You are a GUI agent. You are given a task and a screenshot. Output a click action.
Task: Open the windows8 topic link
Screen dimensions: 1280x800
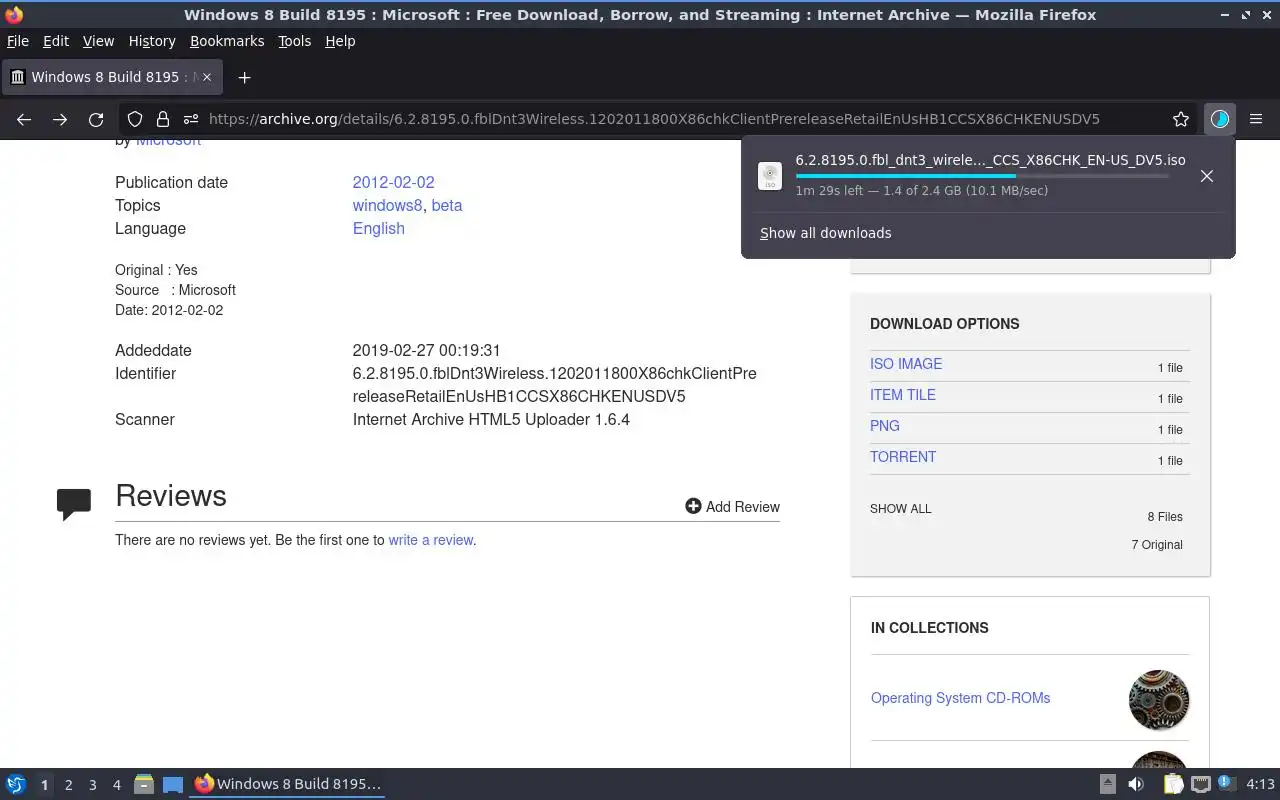click(388, 205)
